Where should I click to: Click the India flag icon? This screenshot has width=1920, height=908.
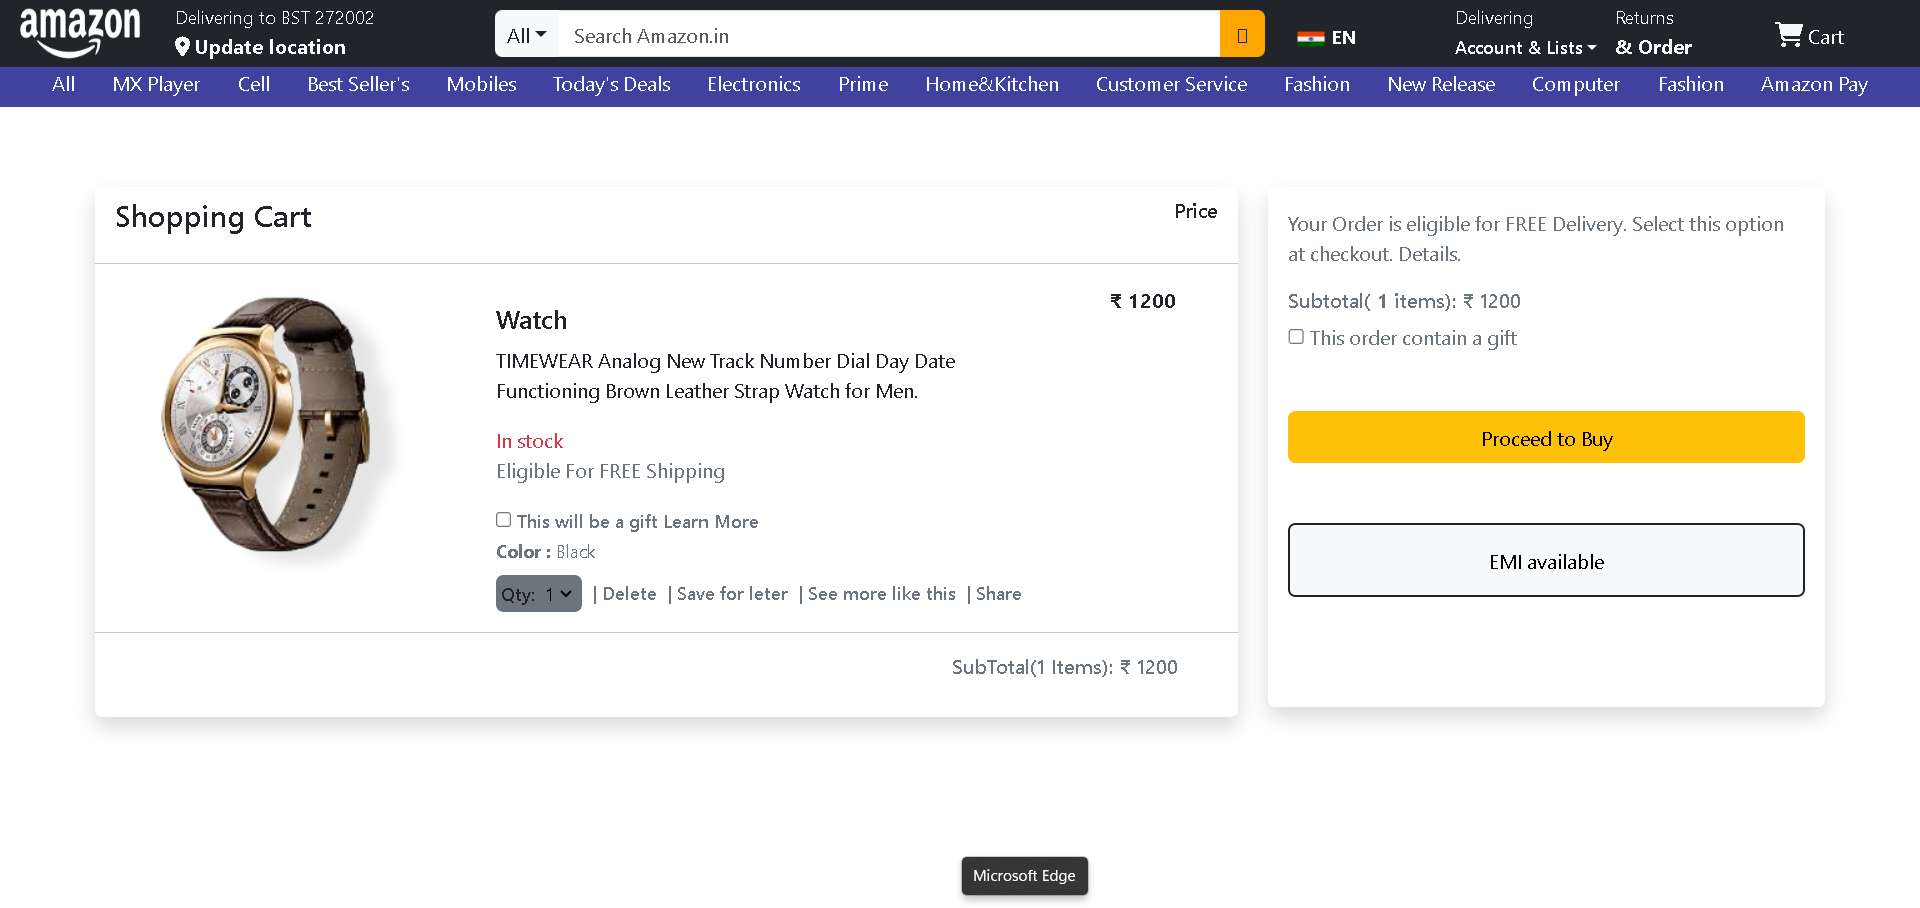pyautogui.click(x=1310, y=38)
